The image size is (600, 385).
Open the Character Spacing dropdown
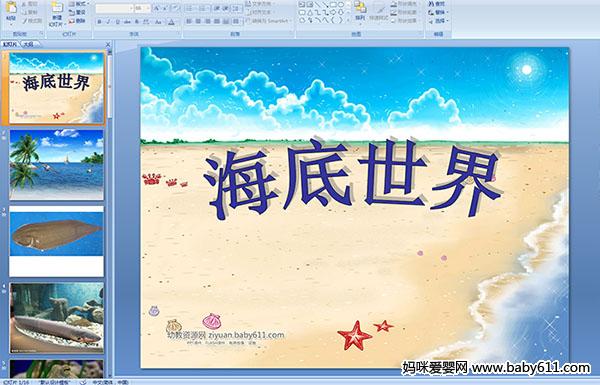click(147, 22)
